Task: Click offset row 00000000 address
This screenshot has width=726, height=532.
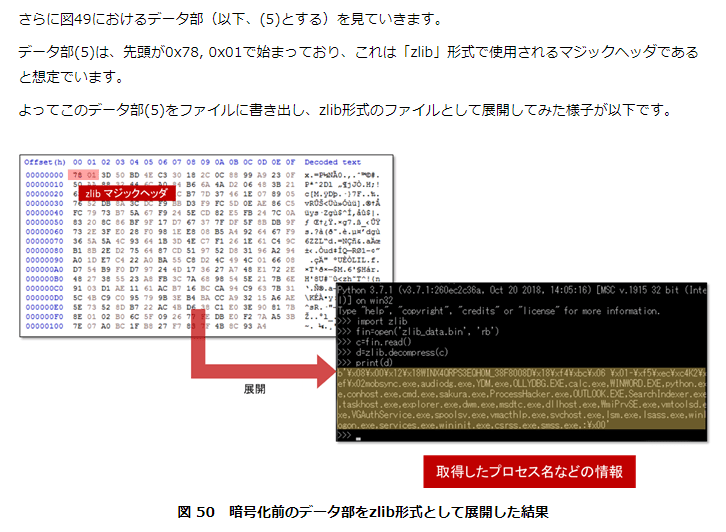Action: tap(44, 173)
